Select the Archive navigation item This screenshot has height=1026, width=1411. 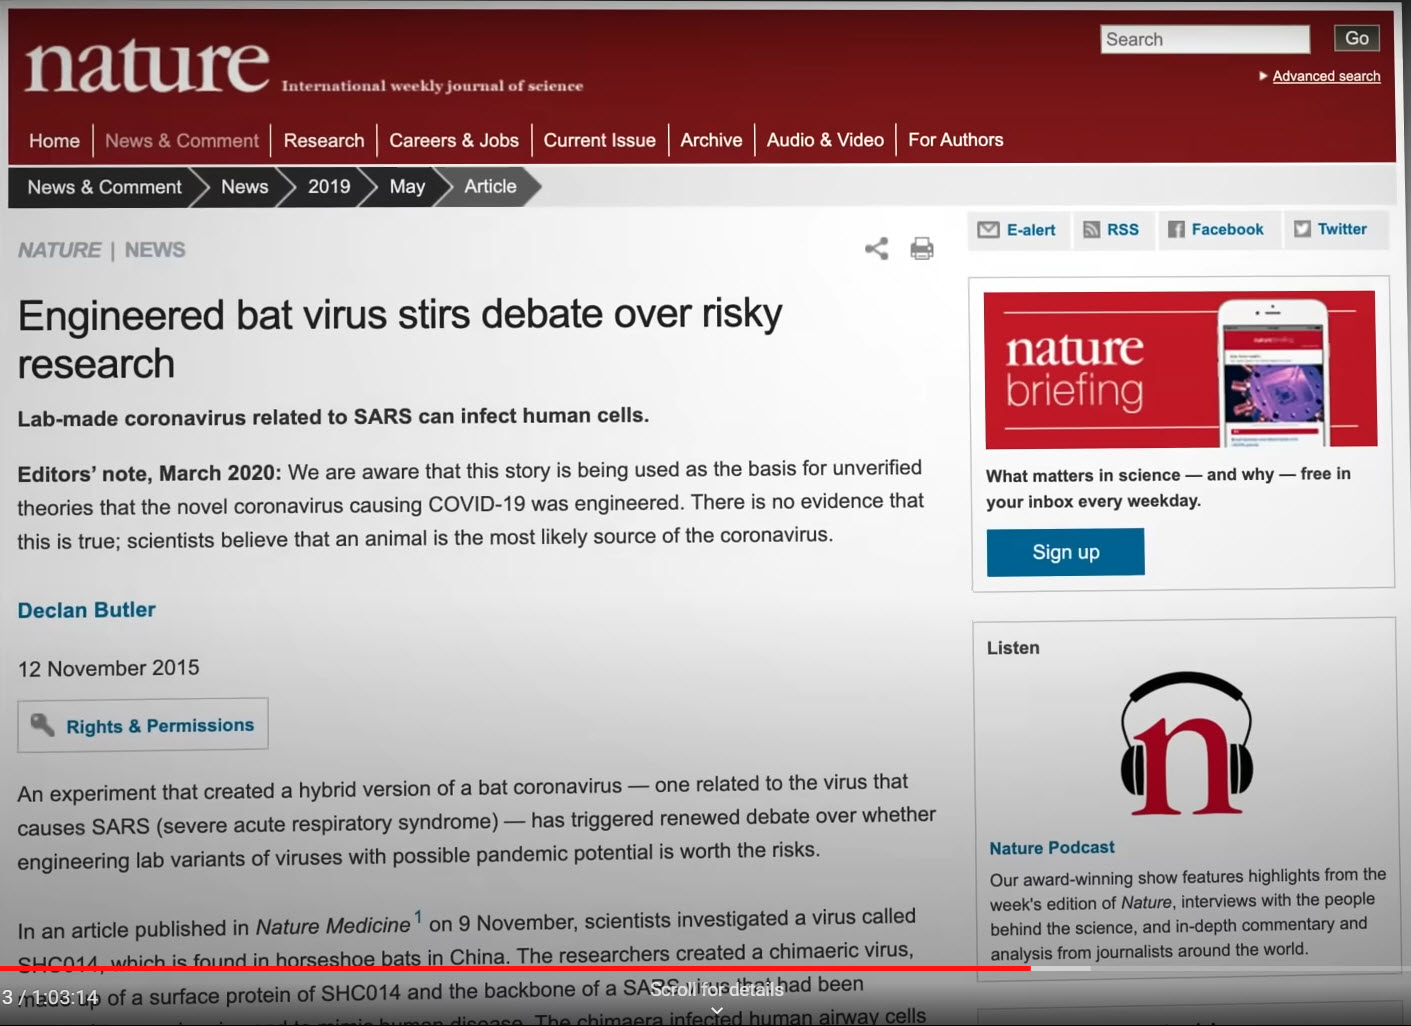711,141
